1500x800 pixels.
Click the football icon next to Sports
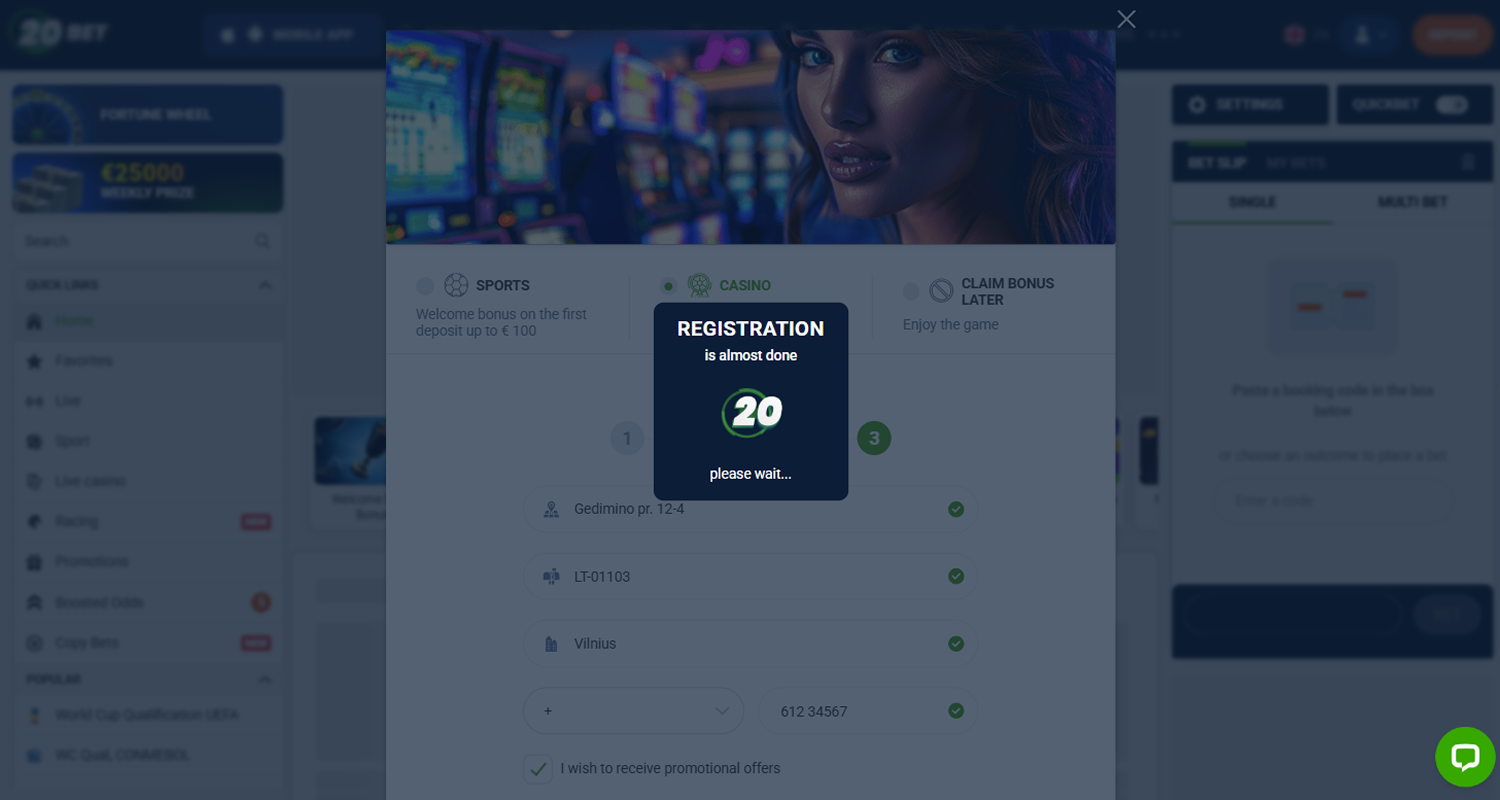click(x=456, y=285)
